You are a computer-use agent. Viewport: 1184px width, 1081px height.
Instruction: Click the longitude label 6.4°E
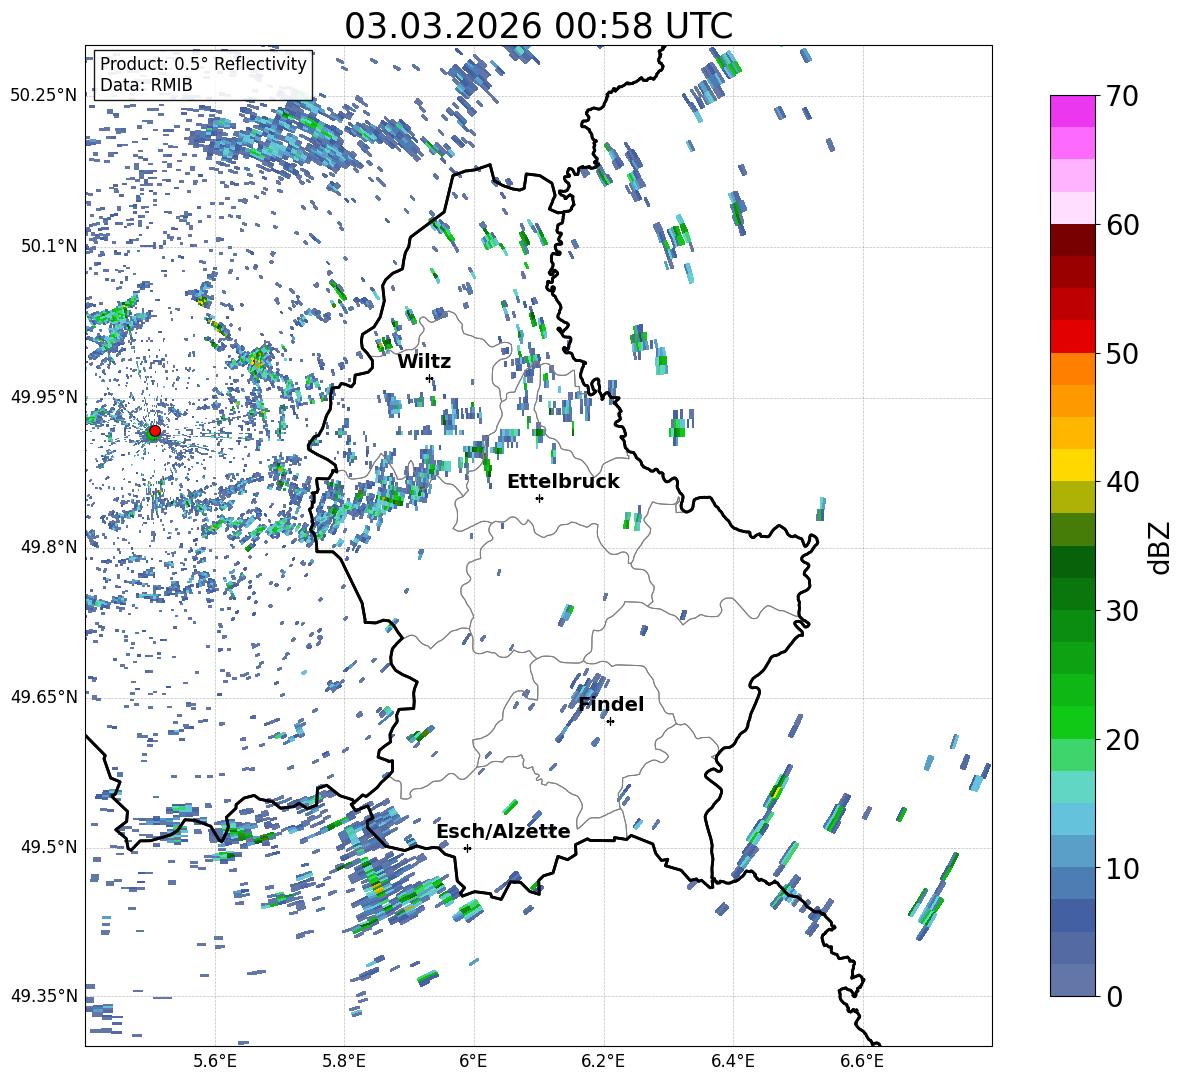pyautogui.click(x=732, y=1061)
